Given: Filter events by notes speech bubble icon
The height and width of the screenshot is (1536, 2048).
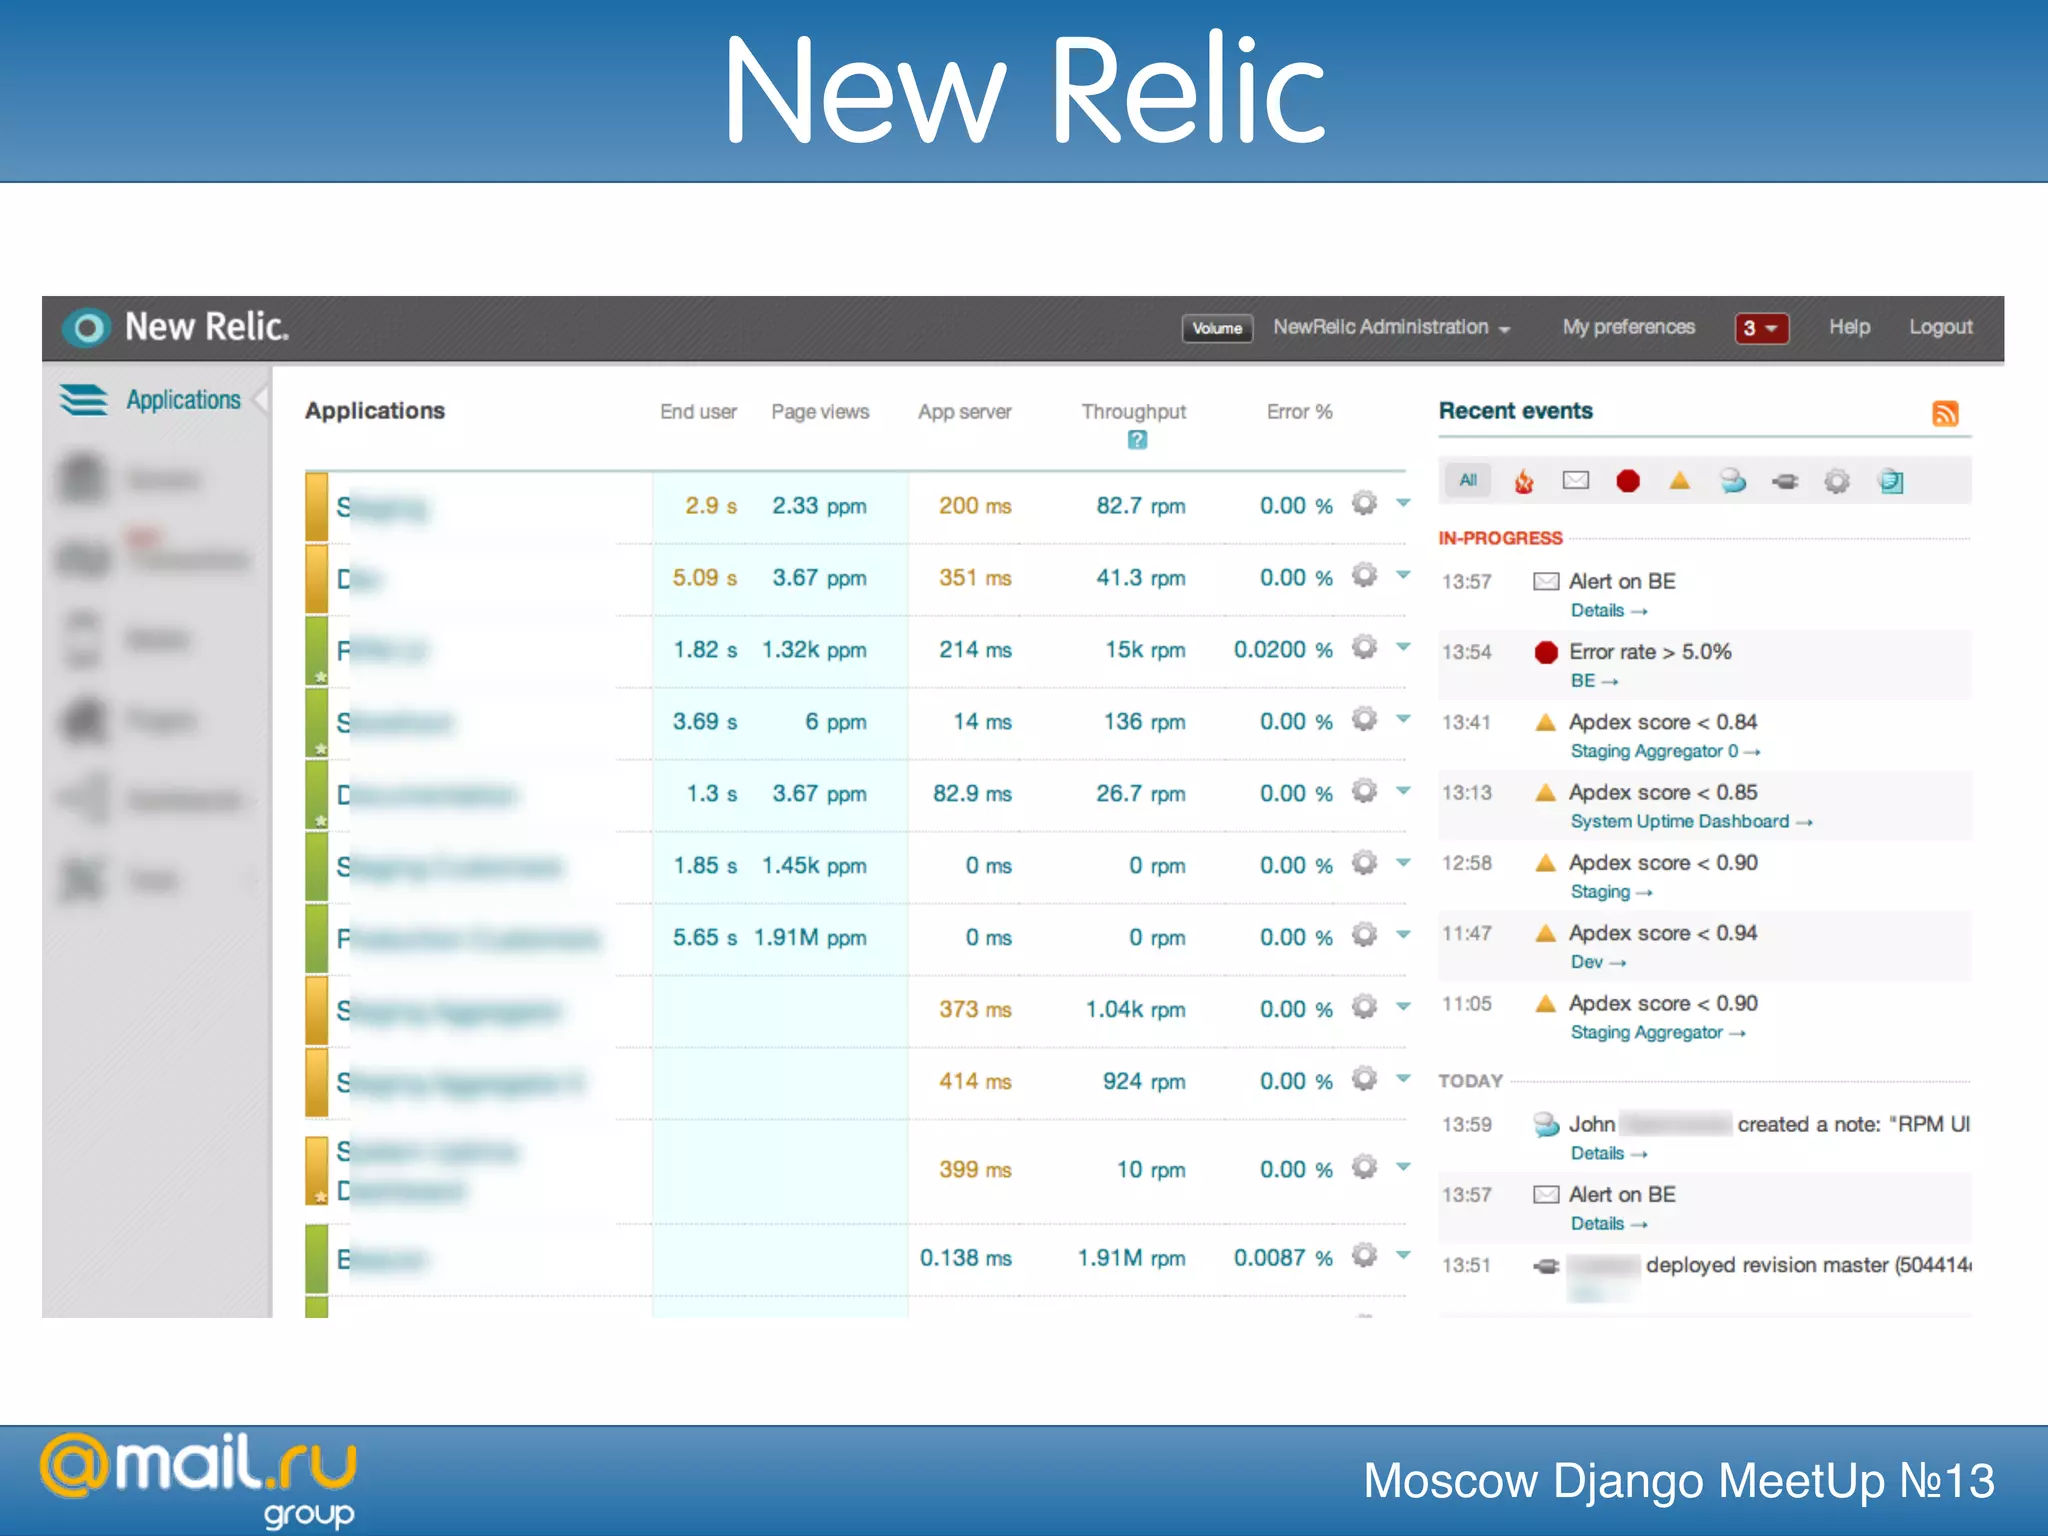Looking at the screenshot, I should click(x=1733, y=481).
